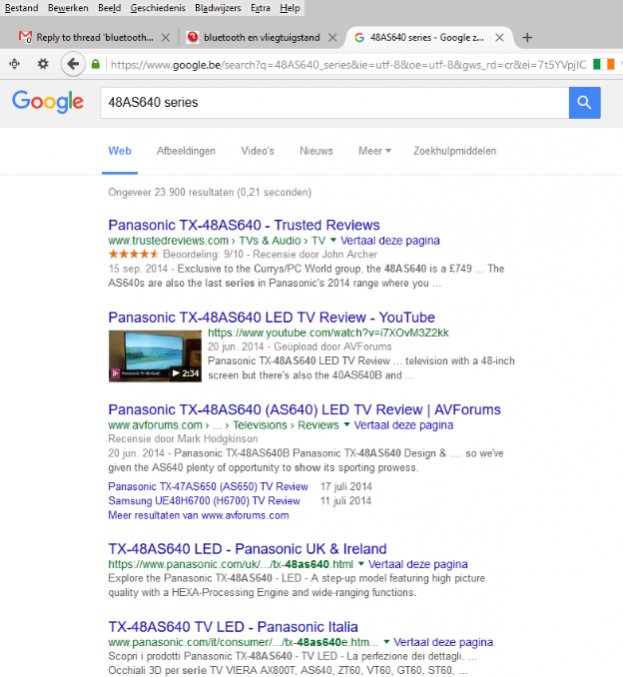The image size is (623, 677).
Task: Select the Nieuws search tab
Action: click(x=316, y=151)
